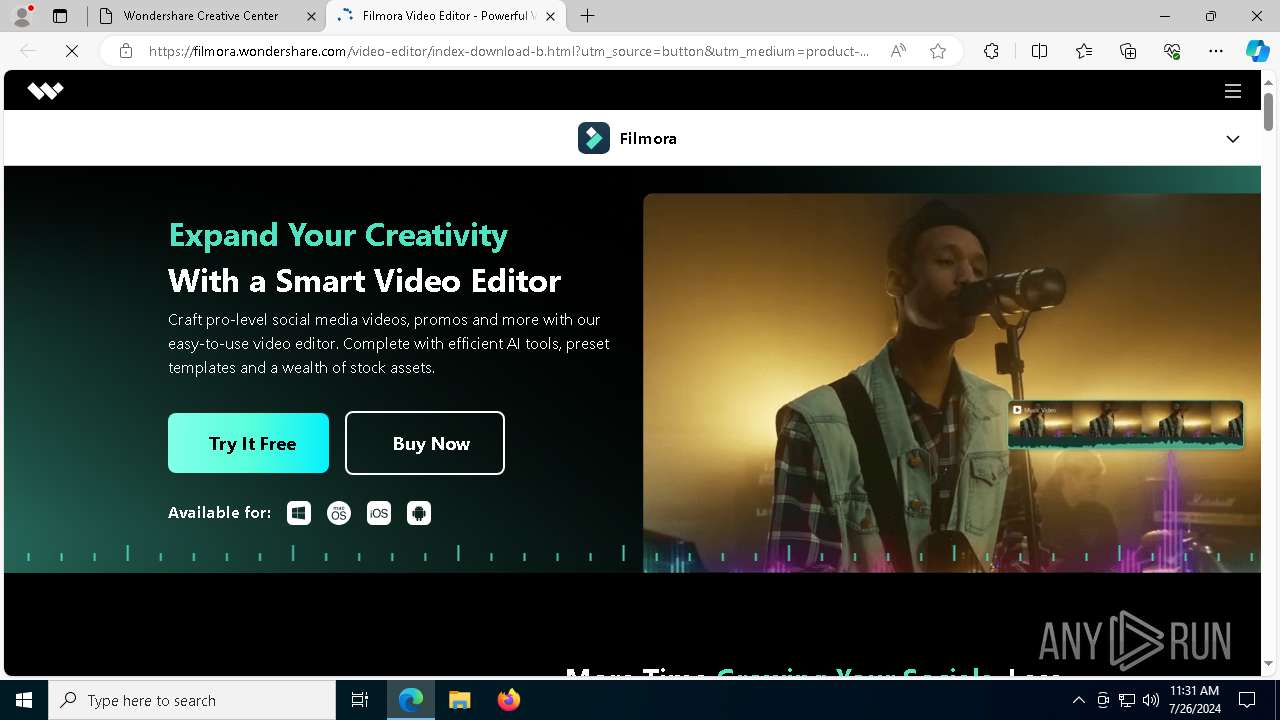The height and width of the screenshot is (720, 1280).
Task: Click the Filmora product logo icon
Action: point(594,138)
